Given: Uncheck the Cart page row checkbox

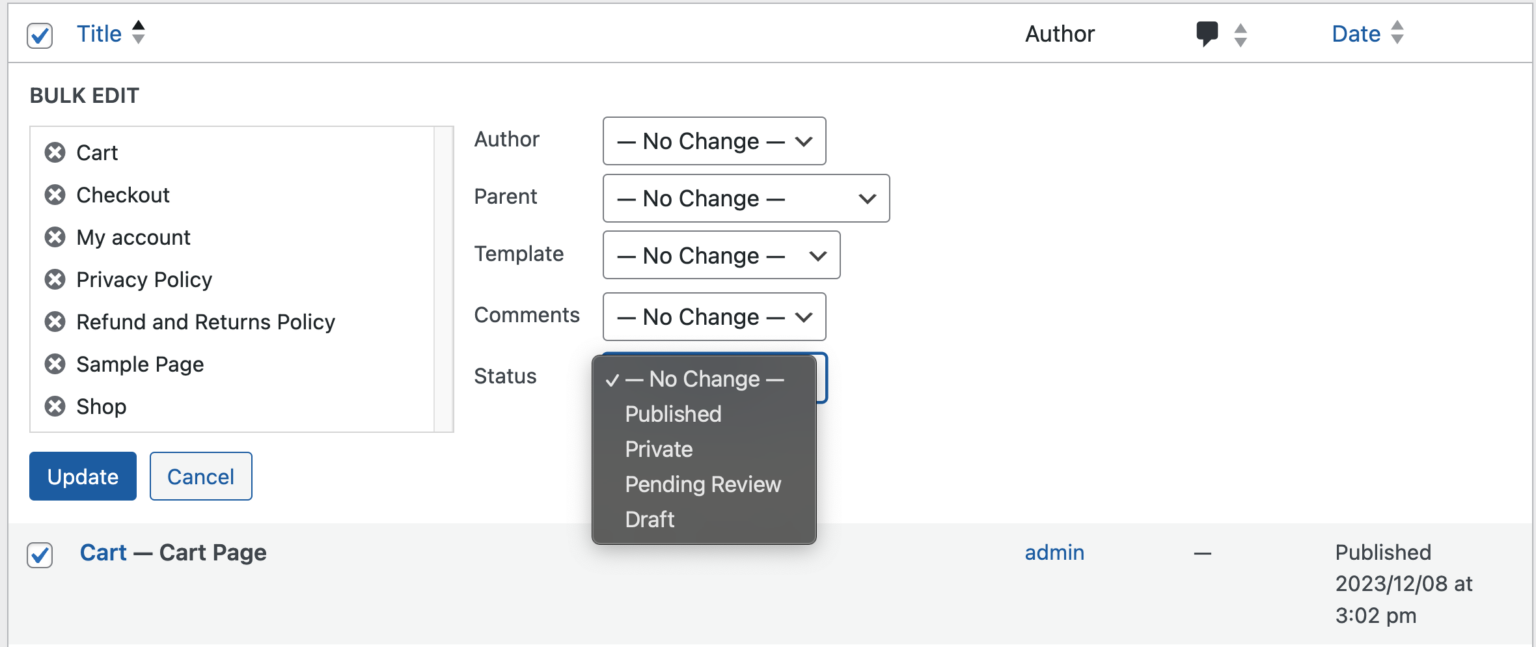Looking at the screenshot, I should [x=39, y=554].
